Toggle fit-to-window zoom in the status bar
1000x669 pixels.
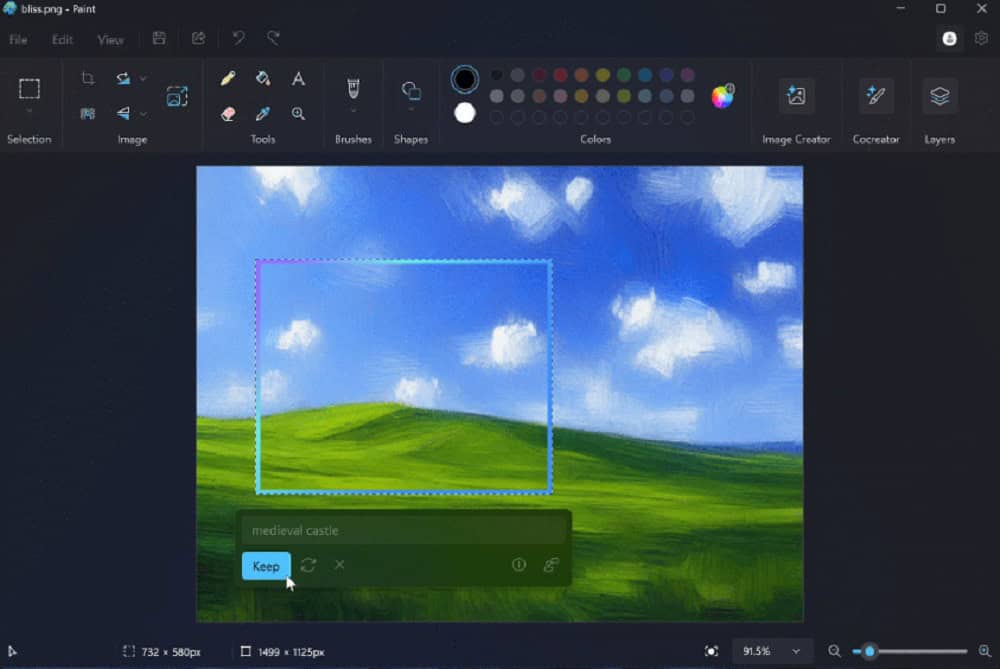[713, 651]
